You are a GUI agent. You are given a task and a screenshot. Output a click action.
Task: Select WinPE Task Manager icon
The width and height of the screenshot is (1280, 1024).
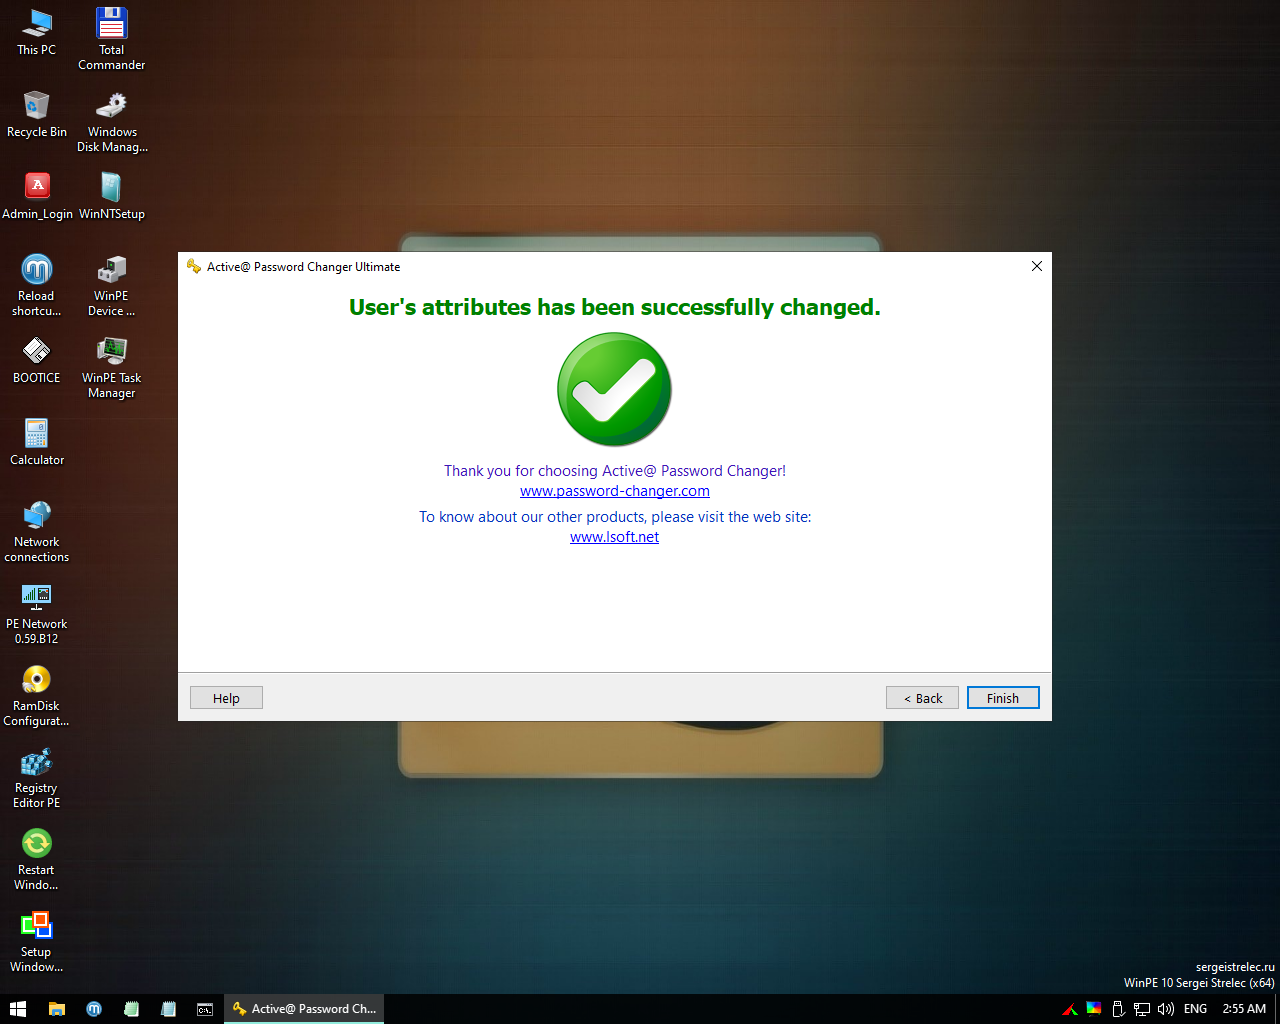click(x=112, y=367)
